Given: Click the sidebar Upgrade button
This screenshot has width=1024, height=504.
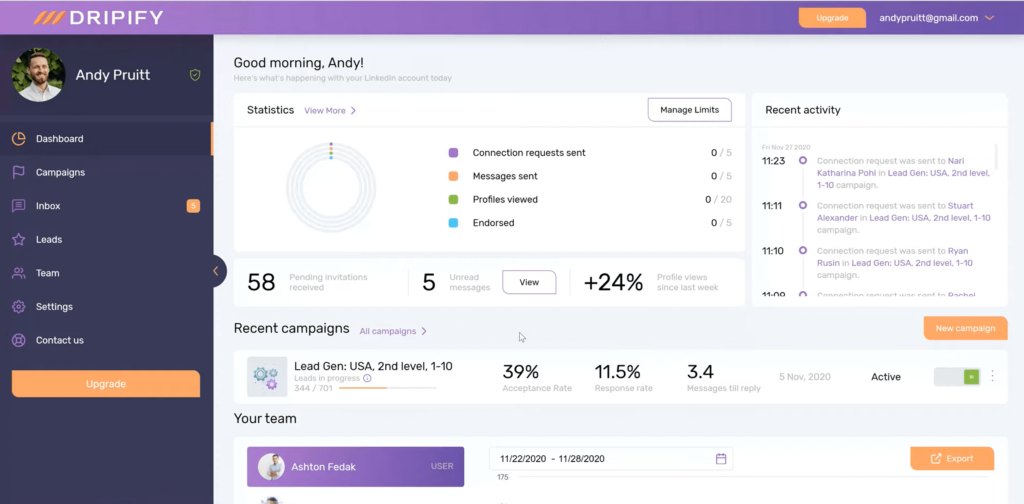Looking at the screenshot, I should (106, 384).
